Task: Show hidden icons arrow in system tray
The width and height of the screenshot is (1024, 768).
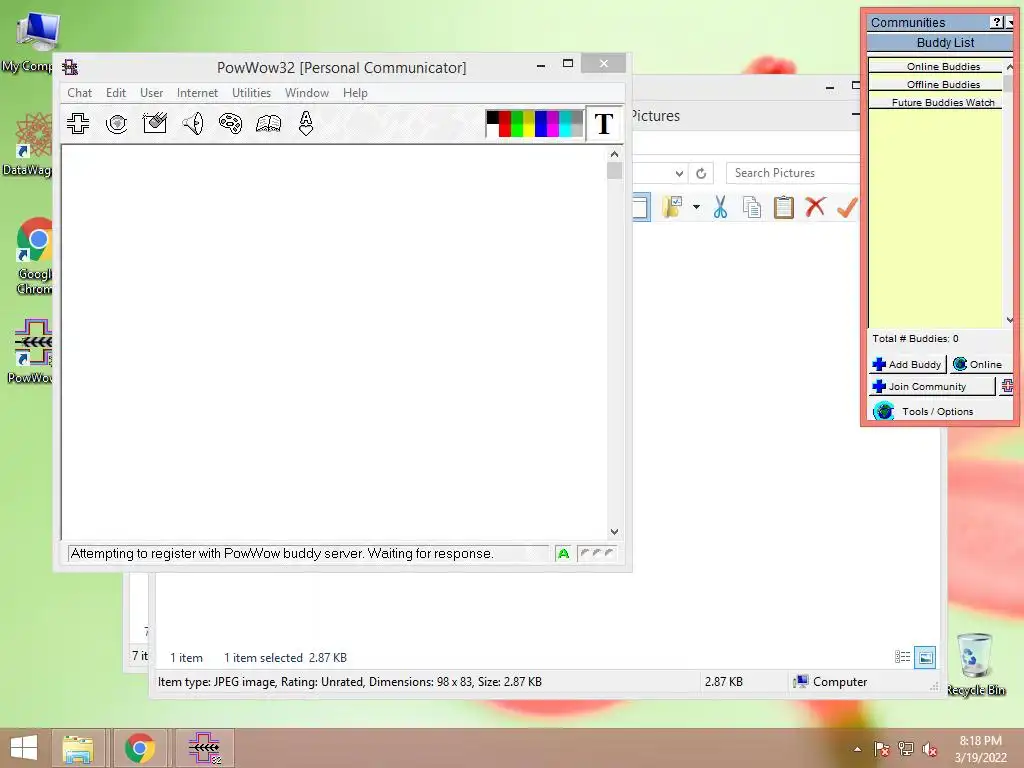Action: tap(857, 749)
